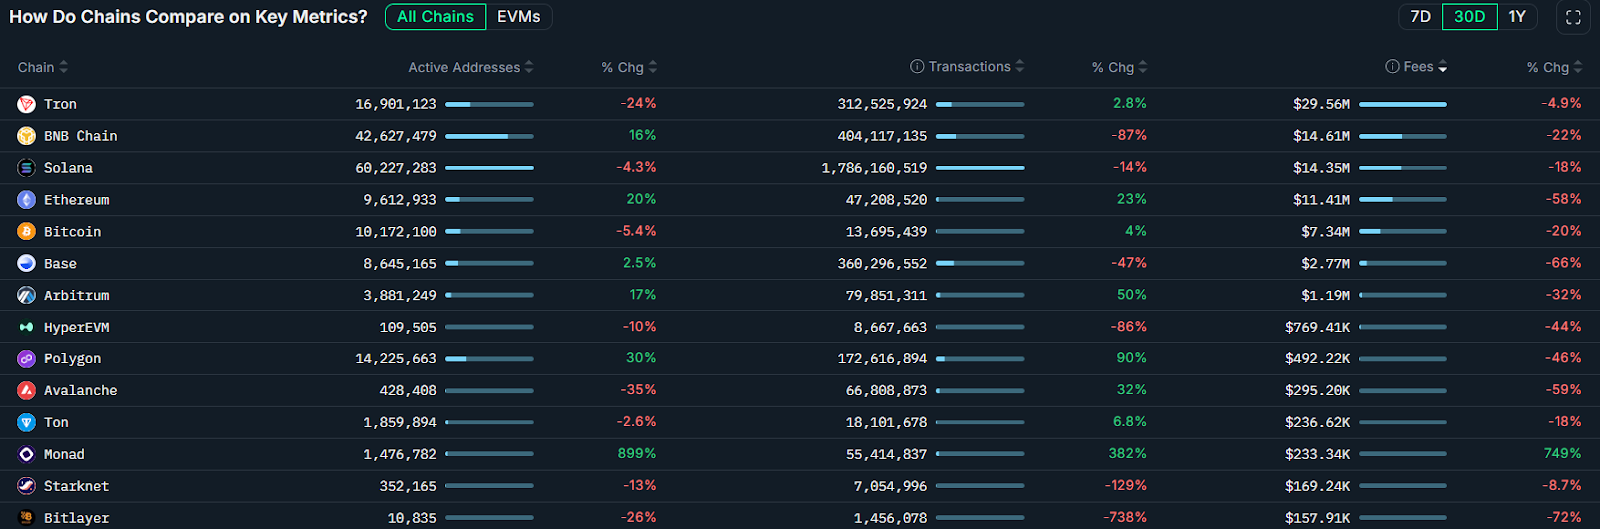
Task: Click the Ethereum logo icon
Action: click(27, 200)
